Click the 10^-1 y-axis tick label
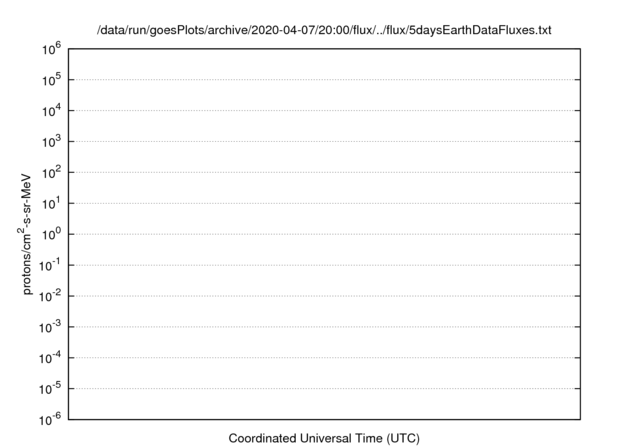This screenshot has height=448, width=640. point(50,265)
